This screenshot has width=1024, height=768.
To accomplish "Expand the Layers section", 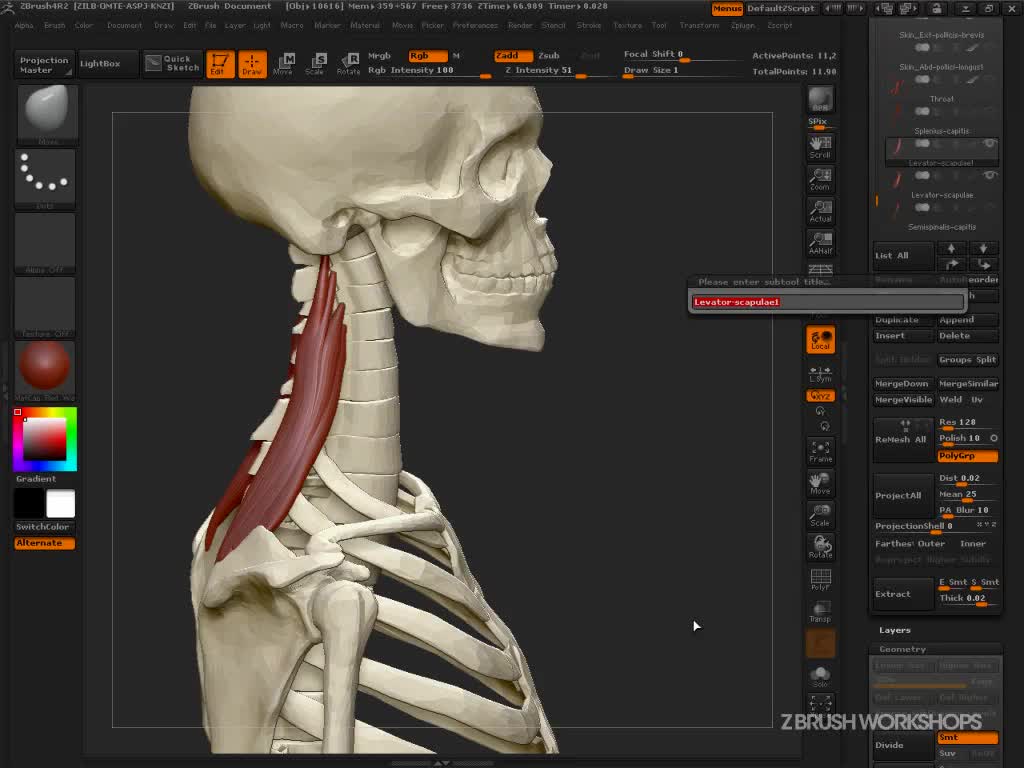I will [x=895, y=630].
